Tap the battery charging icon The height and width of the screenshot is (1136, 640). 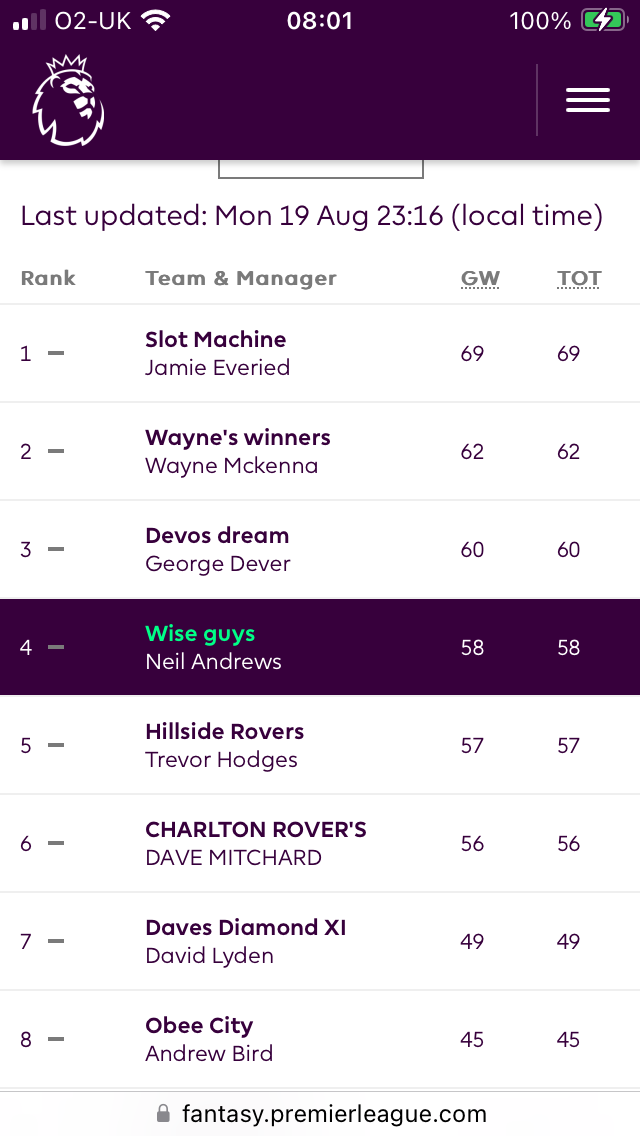tap(603, 21)
